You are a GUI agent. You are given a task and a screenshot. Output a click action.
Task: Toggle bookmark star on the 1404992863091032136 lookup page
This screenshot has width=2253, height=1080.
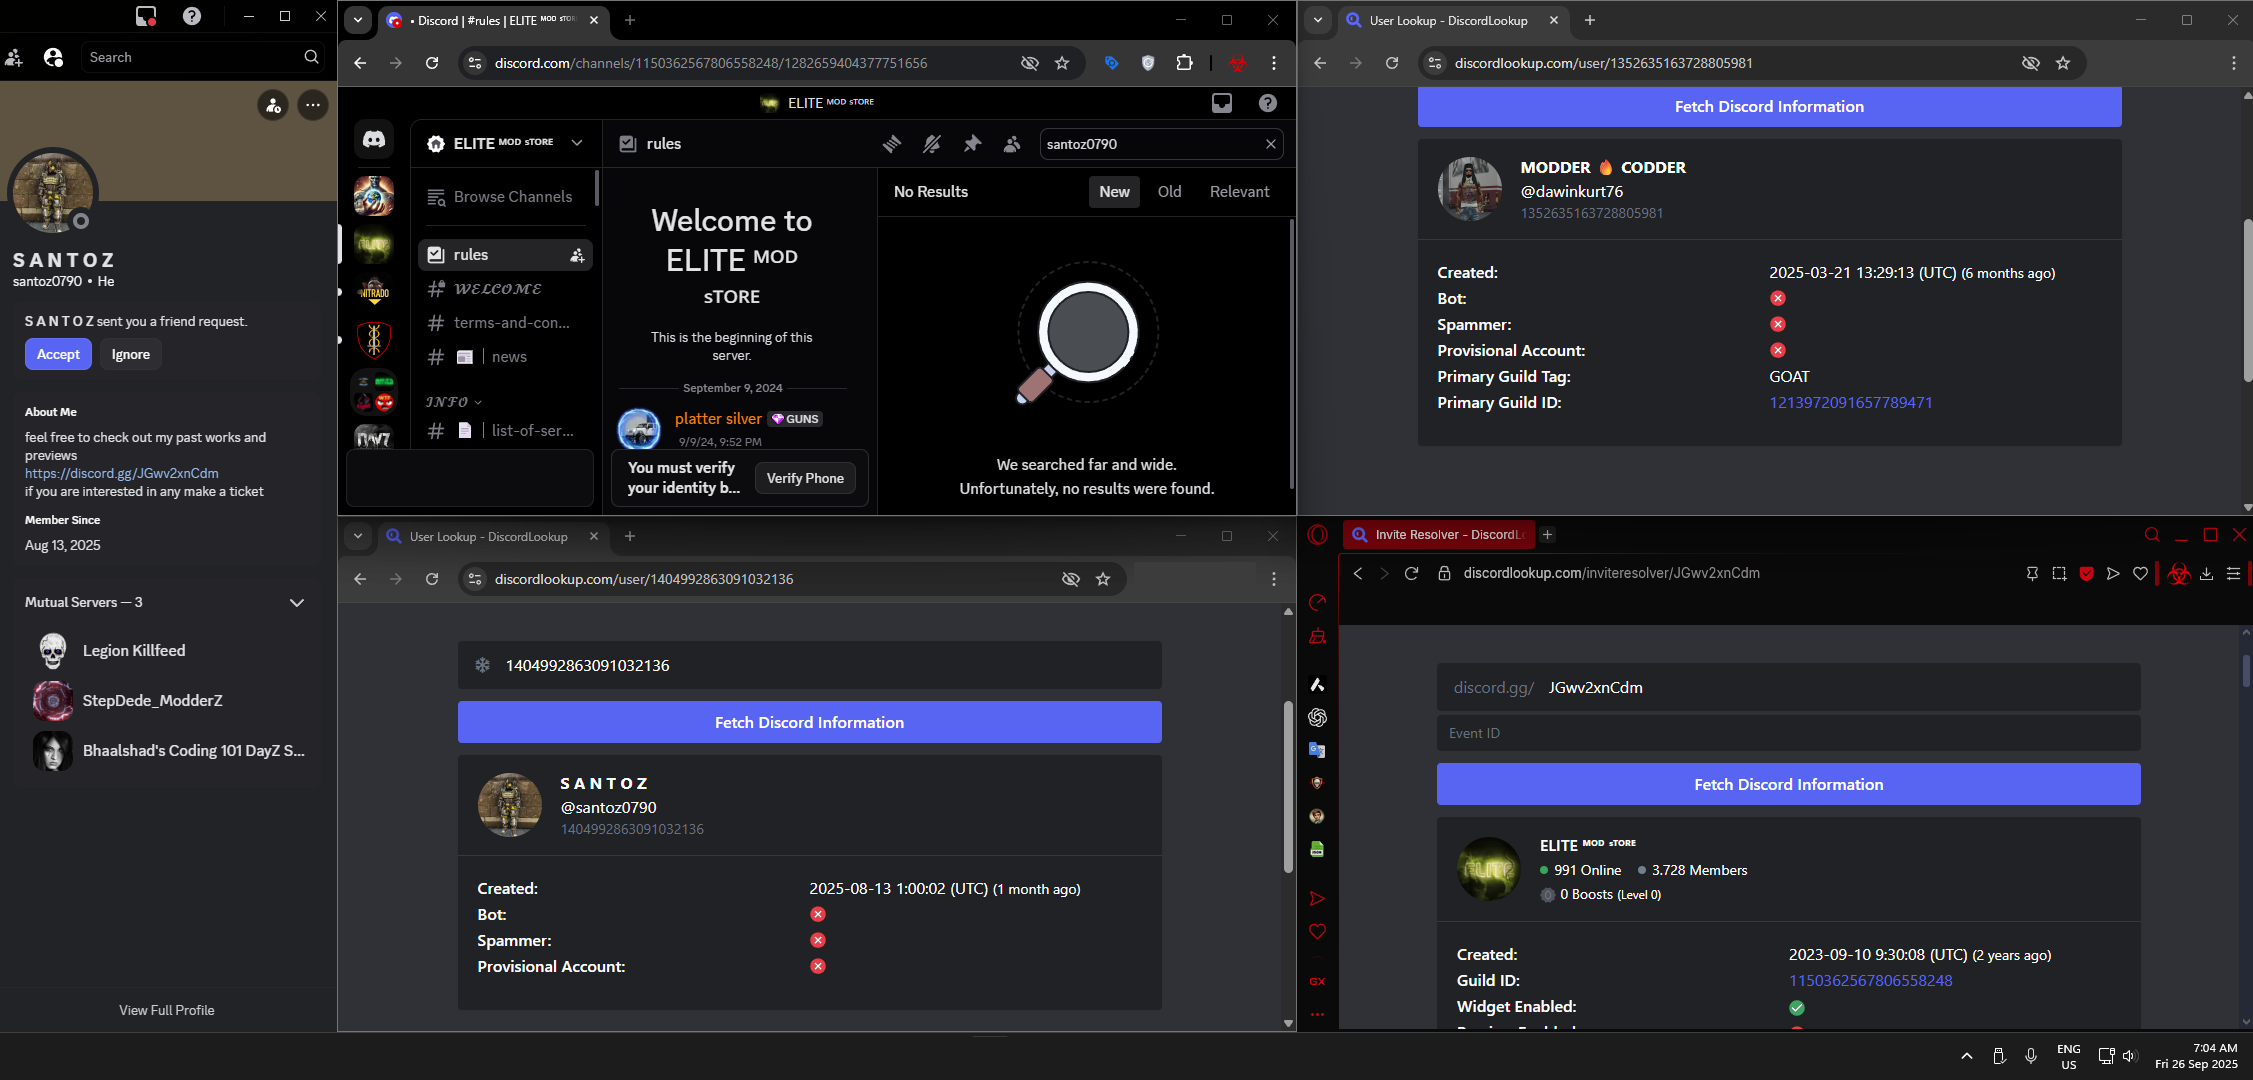1103,579
